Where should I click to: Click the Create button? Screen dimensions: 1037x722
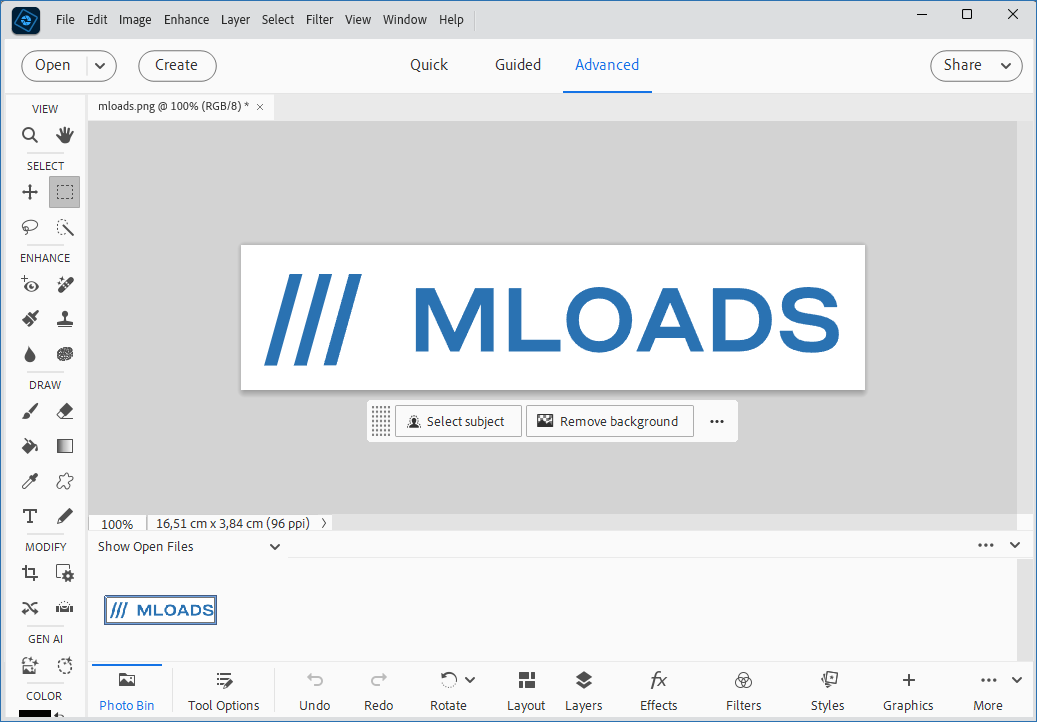point(177,65)
